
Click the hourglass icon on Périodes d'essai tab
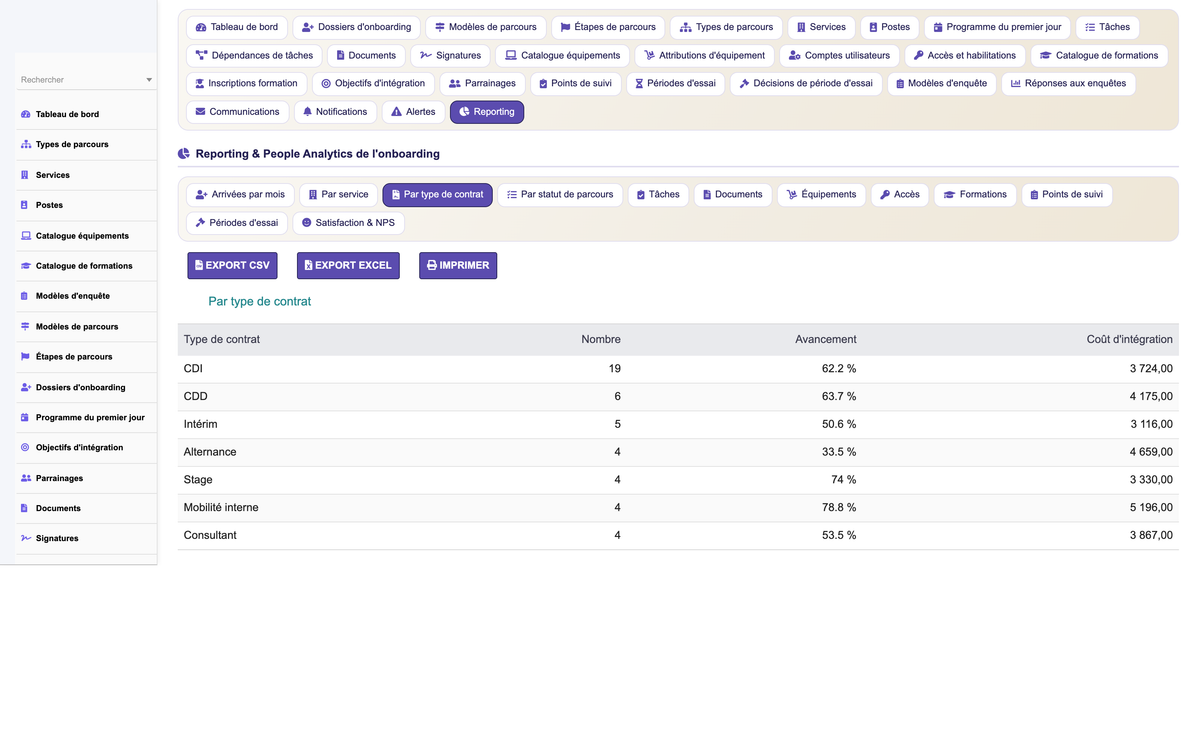639,84
